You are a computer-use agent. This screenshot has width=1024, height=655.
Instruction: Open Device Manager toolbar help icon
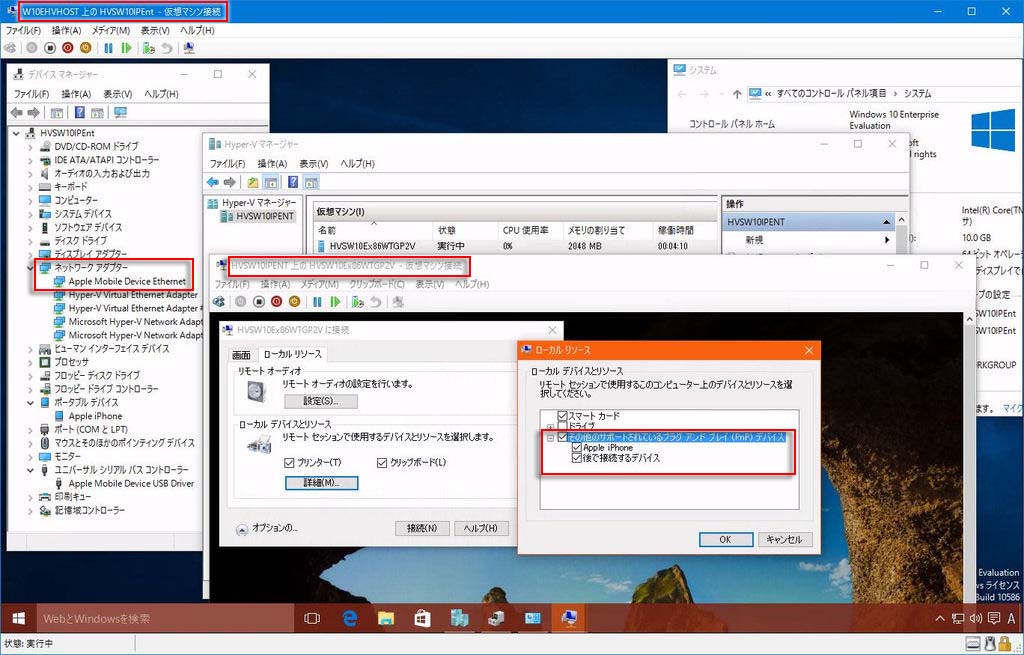(x=80, y=113)
